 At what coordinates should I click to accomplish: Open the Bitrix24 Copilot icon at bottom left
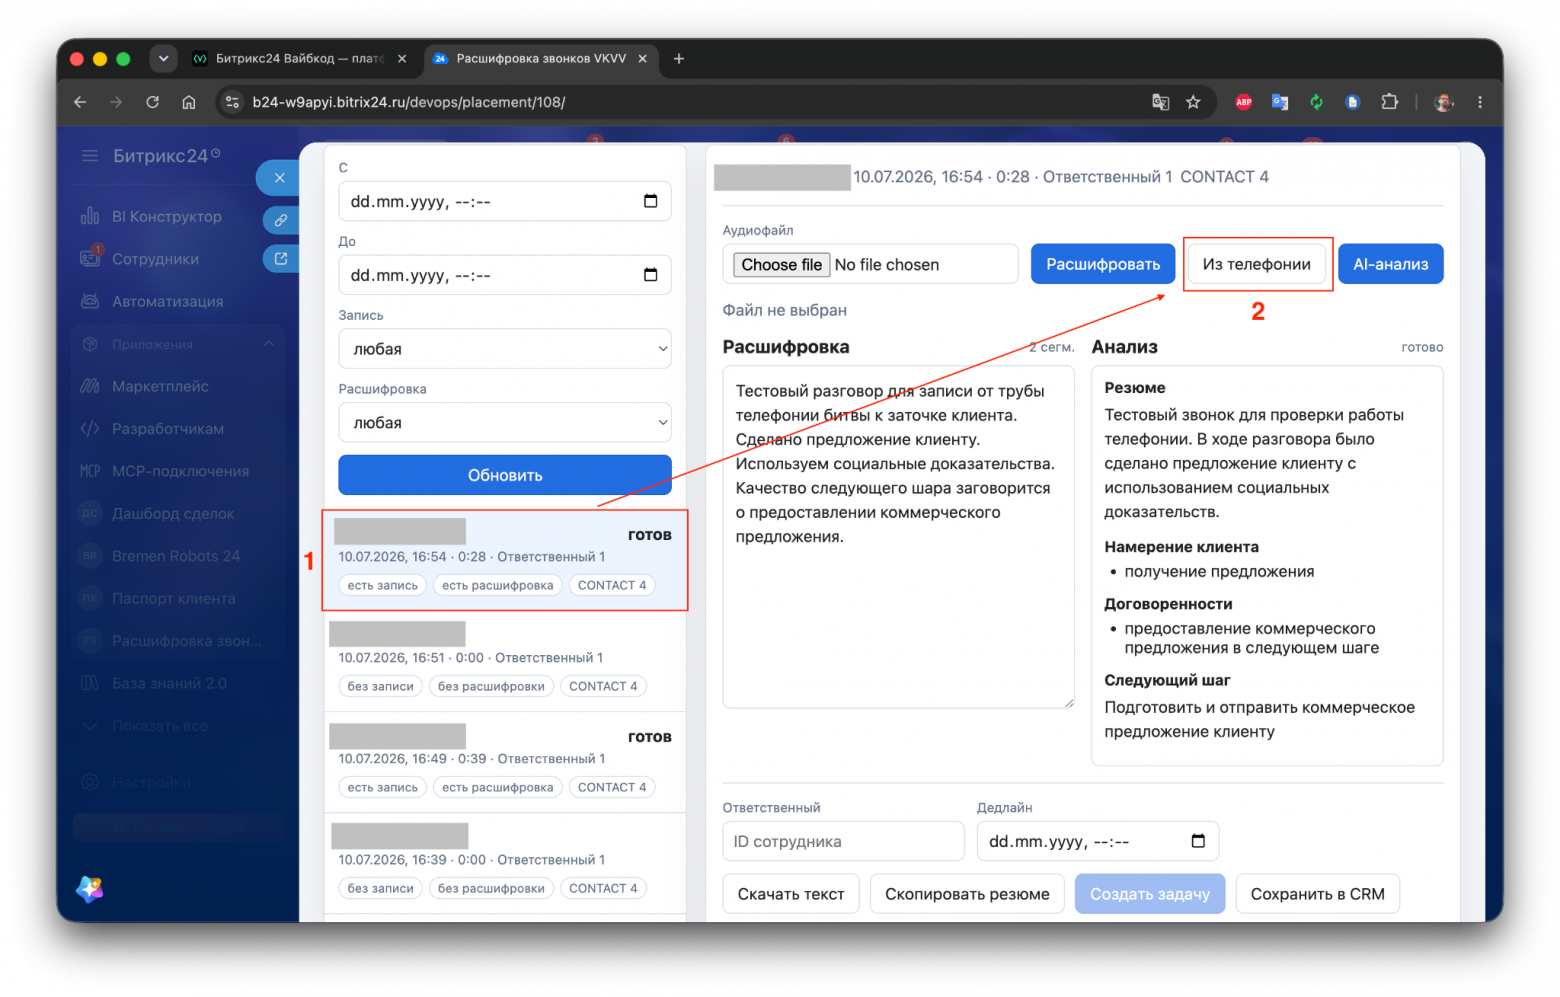[90, 888]
